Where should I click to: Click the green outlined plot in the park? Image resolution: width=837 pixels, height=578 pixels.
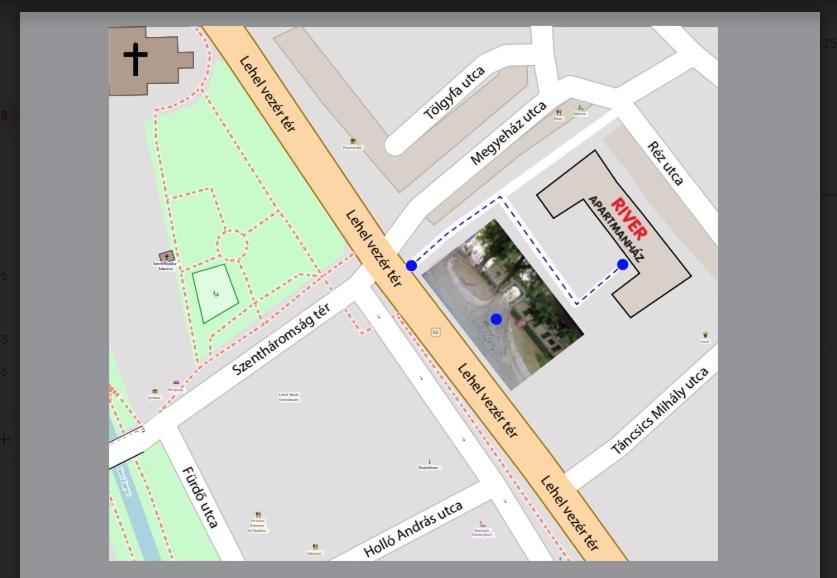tap(215, 294)
